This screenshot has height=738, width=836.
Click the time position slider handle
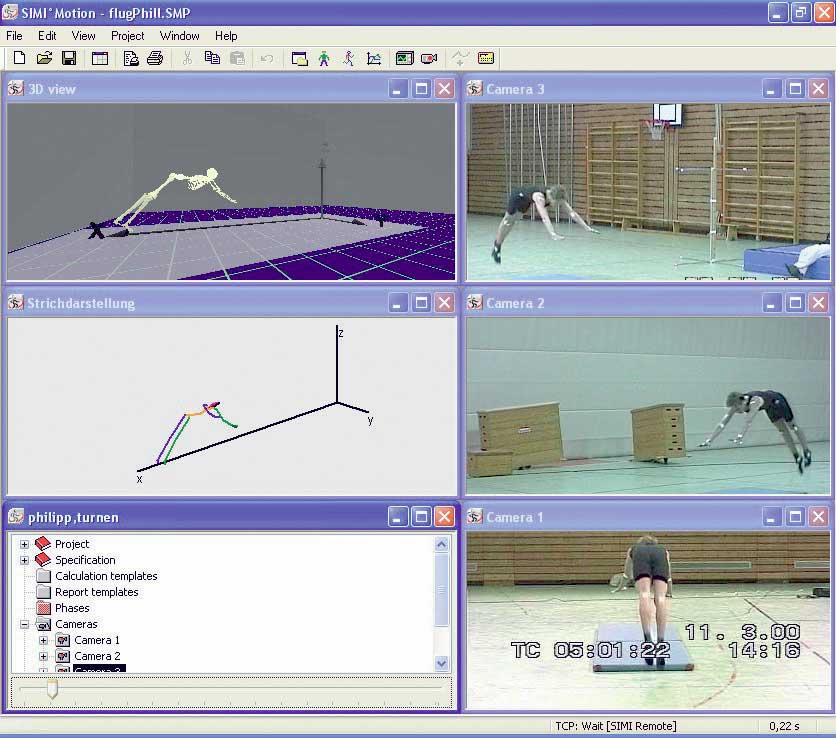(x=52, y=688)
